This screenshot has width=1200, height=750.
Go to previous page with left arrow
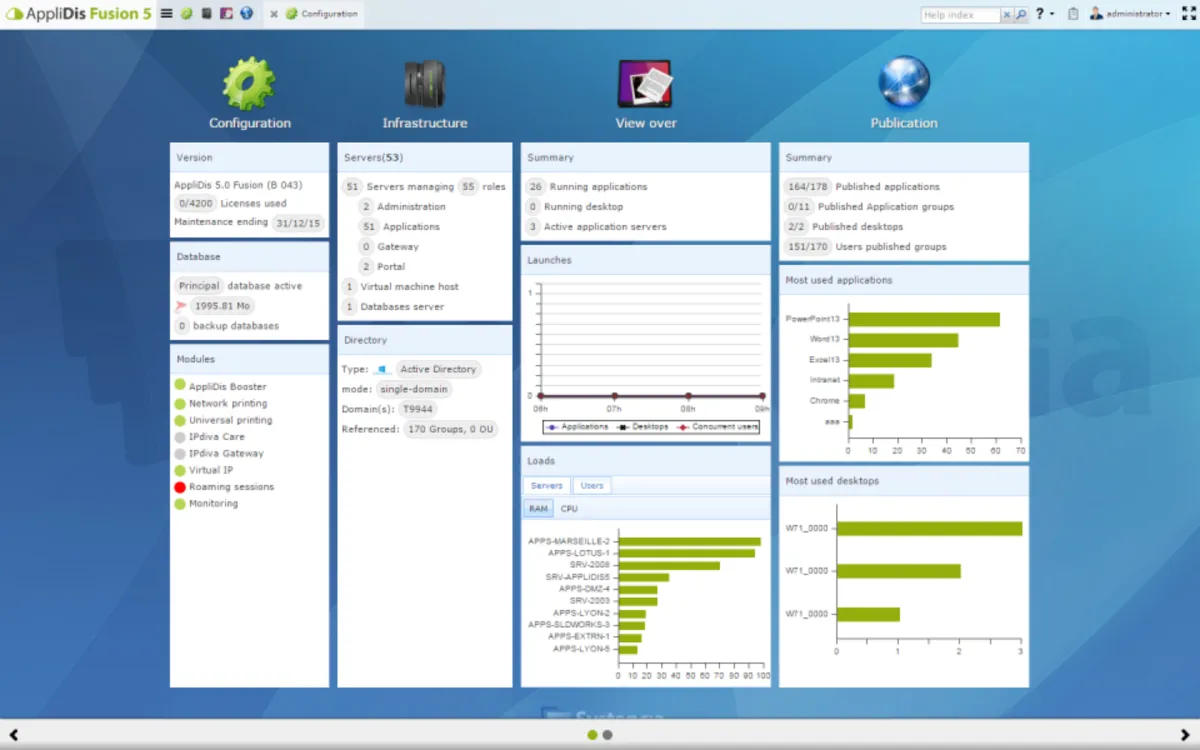click(14, 735)
